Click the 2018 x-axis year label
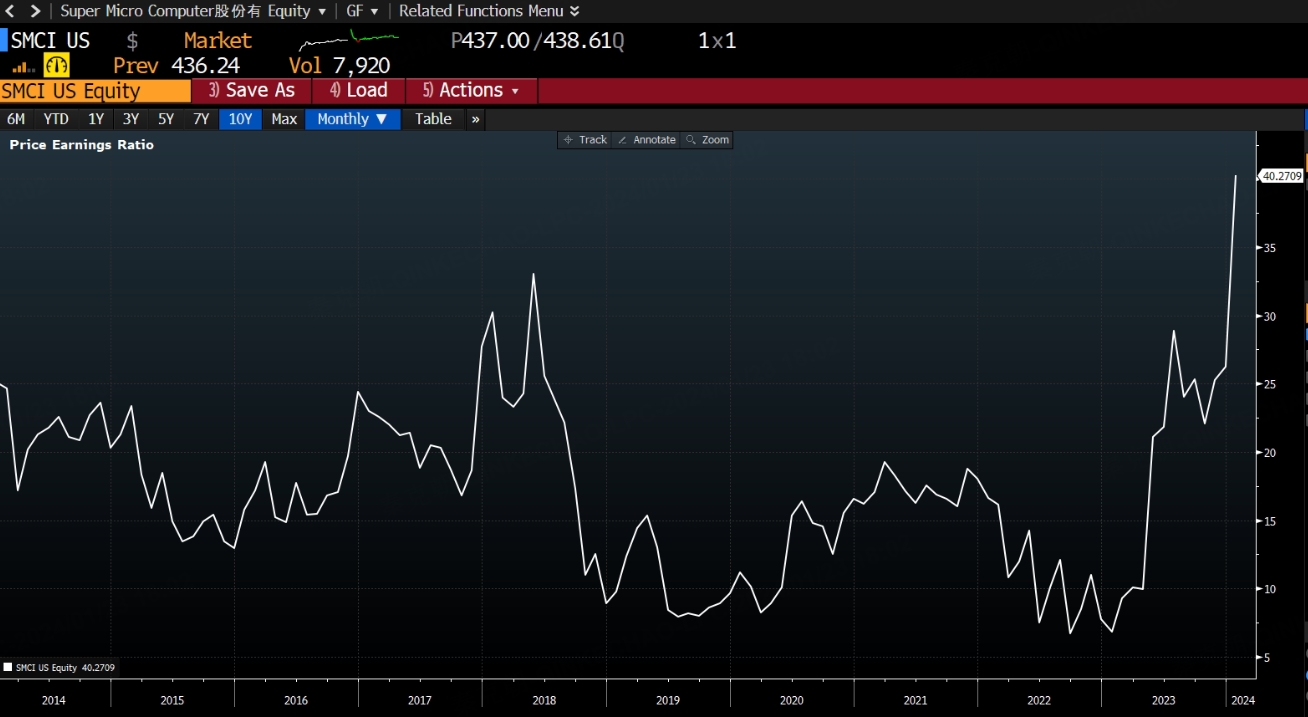 tap(544, 701)
